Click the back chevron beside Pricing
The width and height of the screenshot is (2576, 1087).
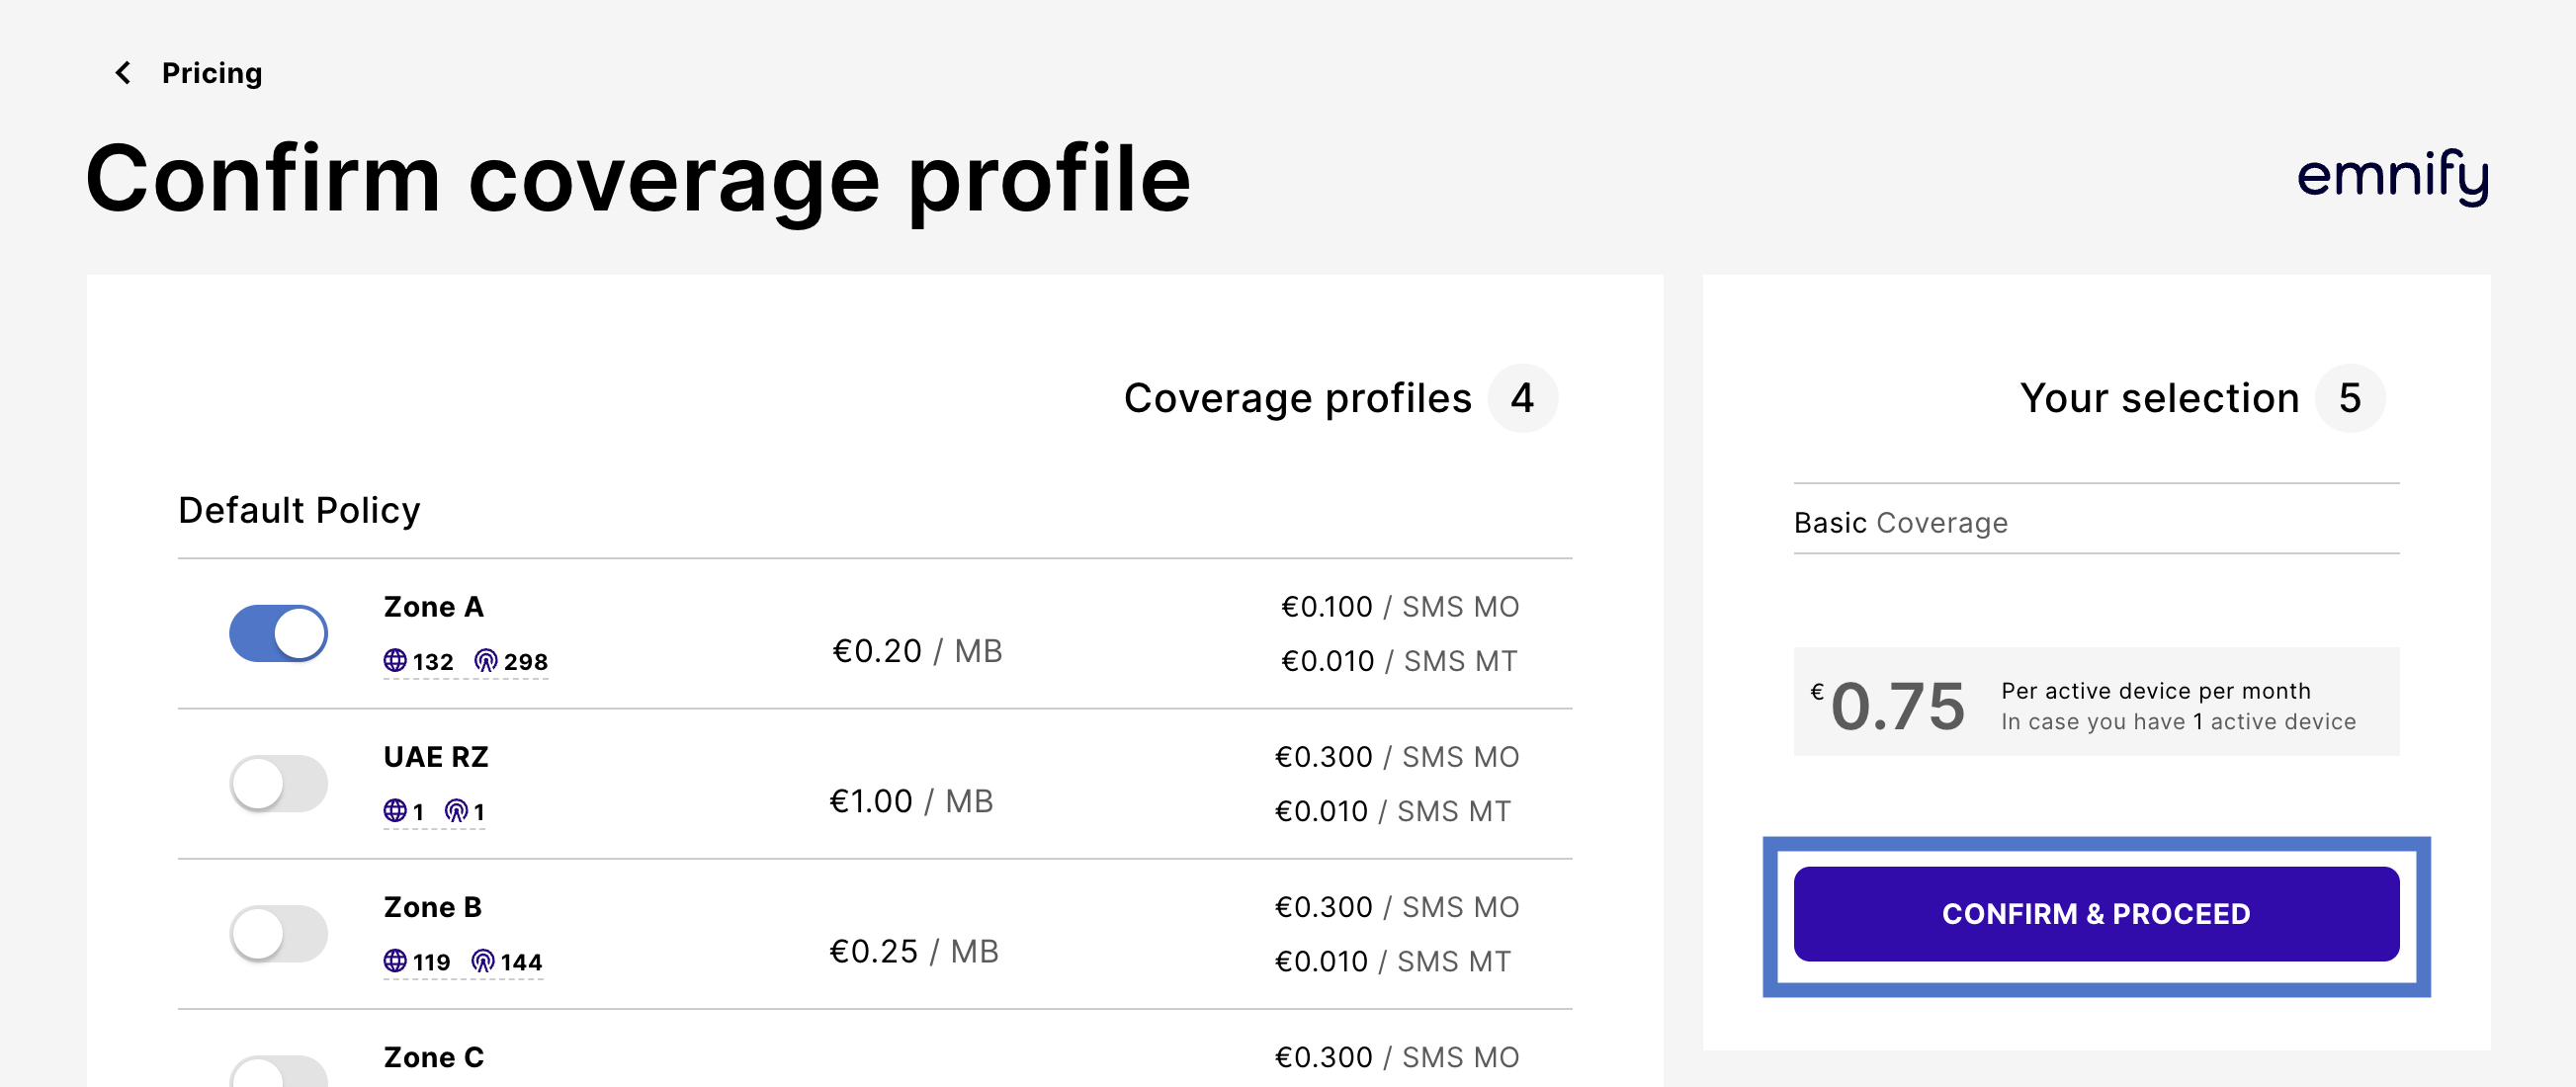123,73
